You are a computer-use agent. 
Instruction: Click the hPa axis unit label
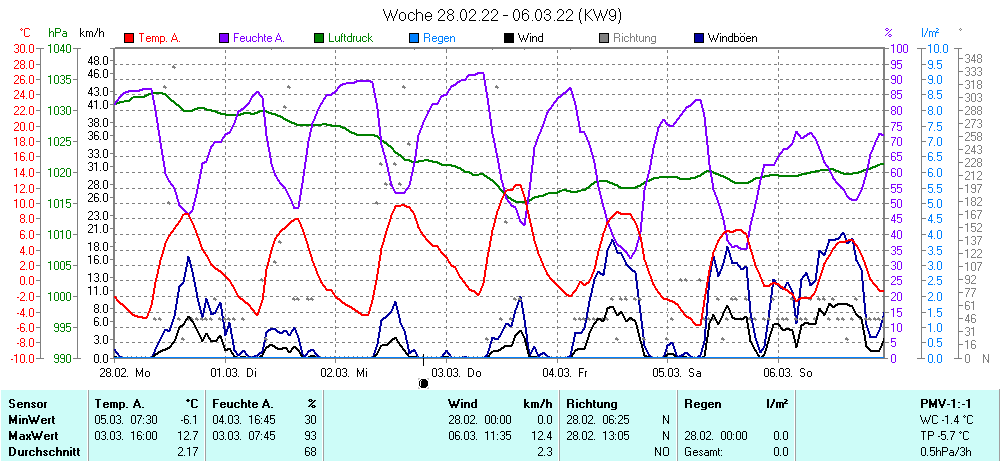click(x=58, y=33)
